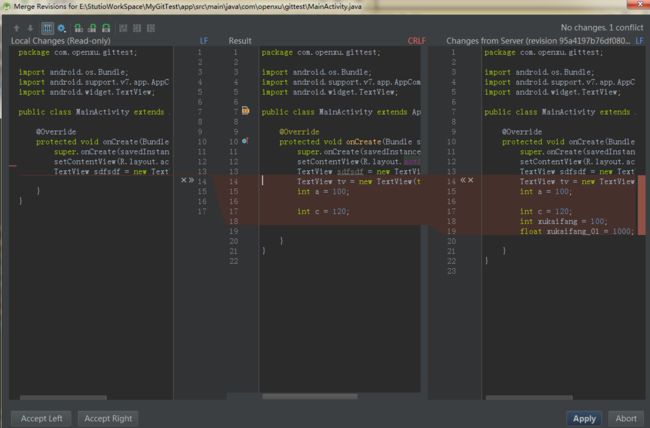Click 'int xukaifang = 100;' in server pane
This screenshot has width=650, height=428.
pyautogui.click(x=564, y=221)
